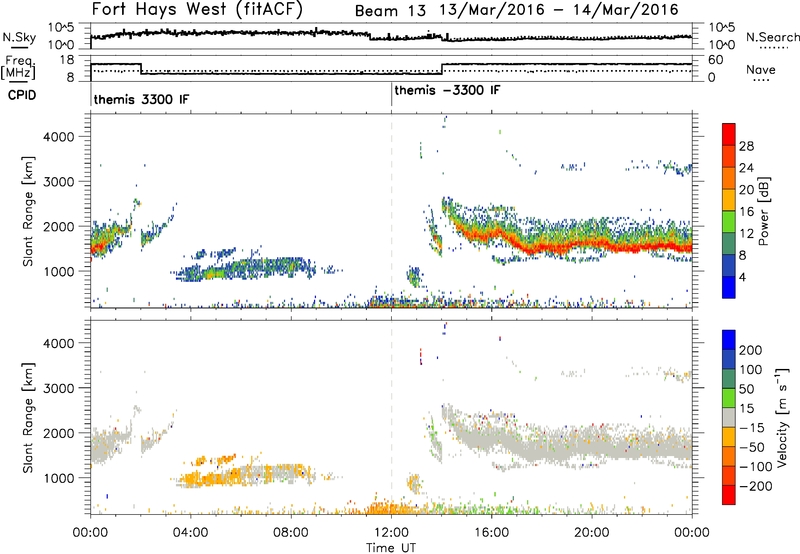Image resolution: width=800 pixels, height=554 pixels.
Task: Click the 'Velocity [m s-1]' colorbar label
Action: click(782, 417)
